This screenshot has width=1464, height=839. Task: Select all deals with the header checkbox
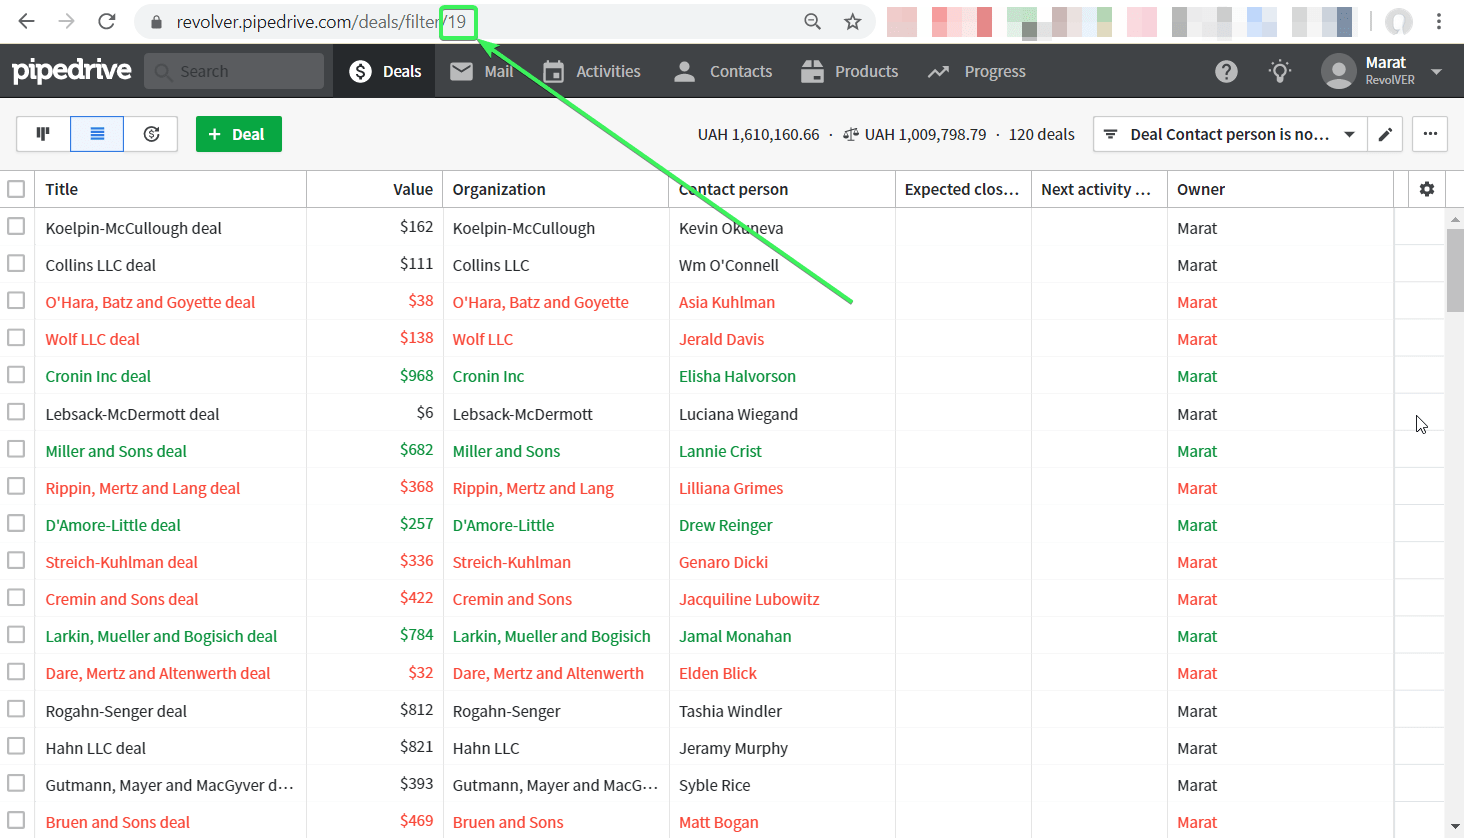tap(16, 188)
